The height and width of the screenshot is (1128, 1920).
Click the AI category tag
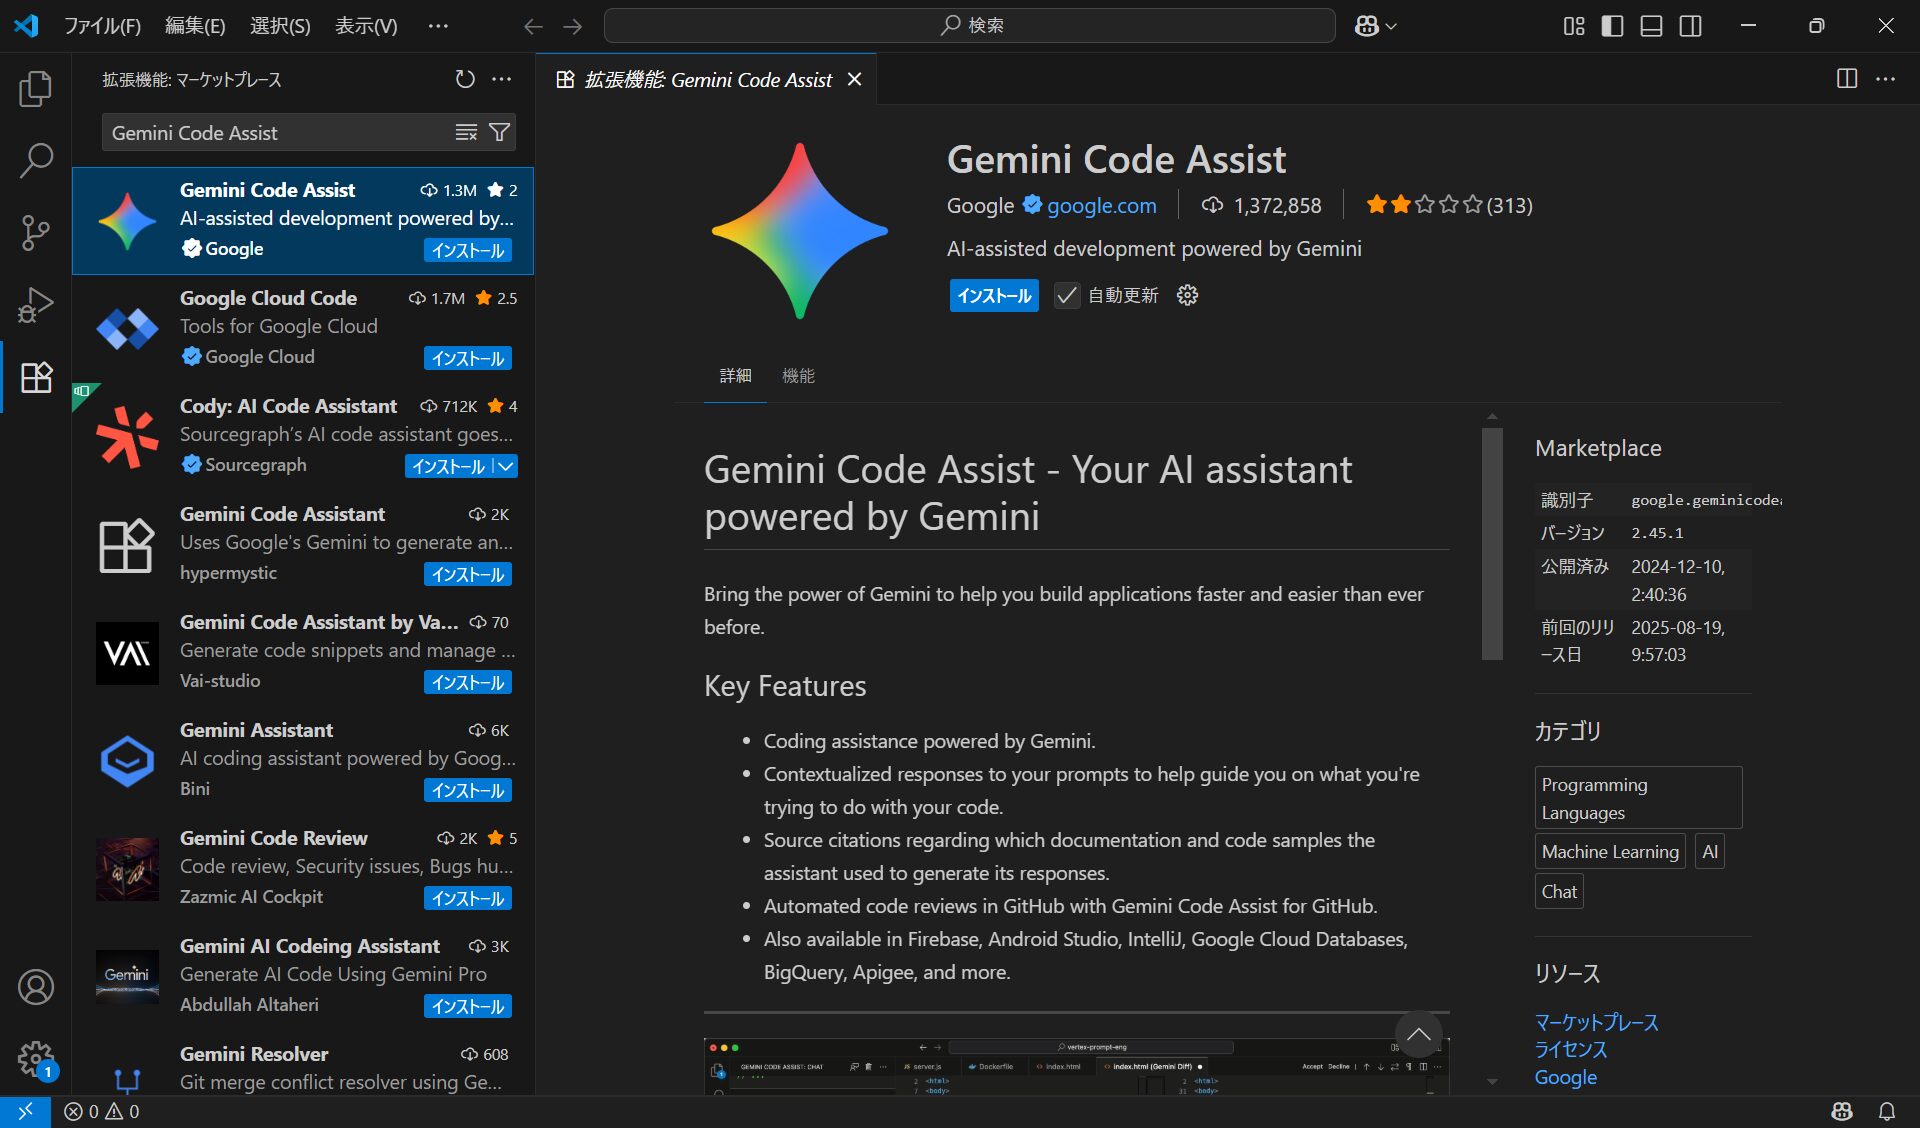pos(1710,852)
